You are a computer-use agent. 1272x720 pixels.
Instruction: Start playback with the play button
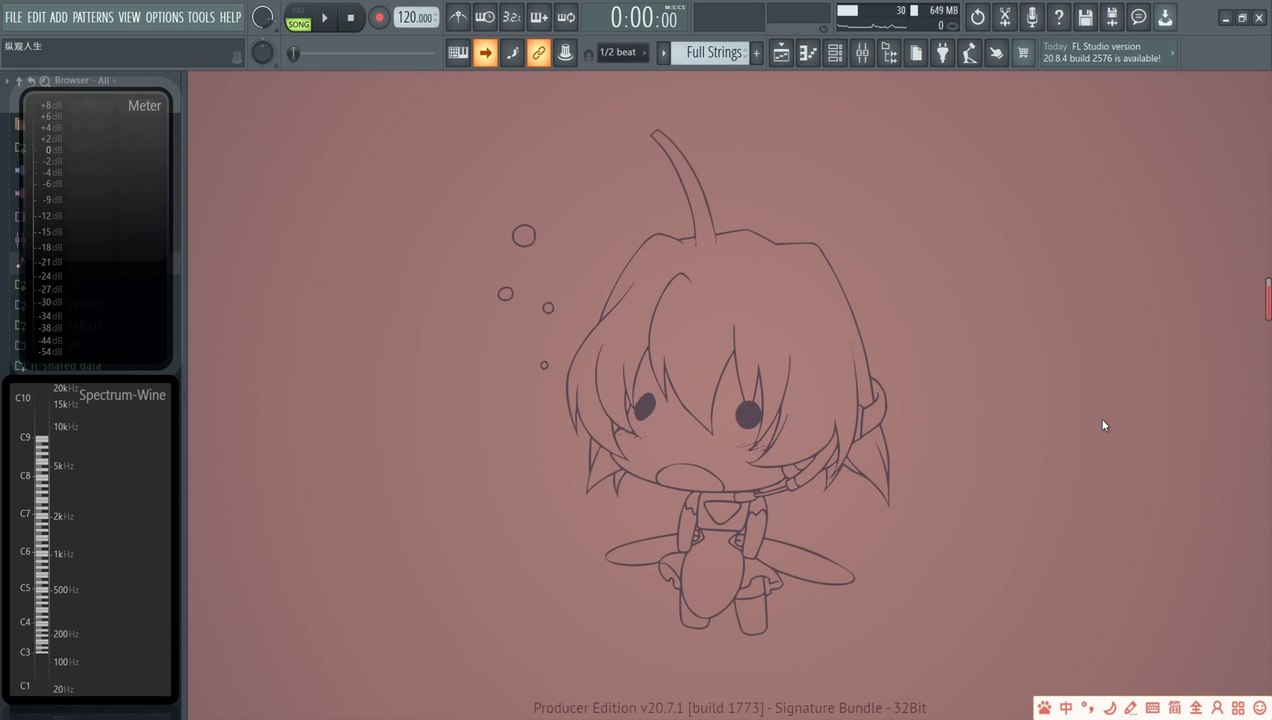[324, 17]
